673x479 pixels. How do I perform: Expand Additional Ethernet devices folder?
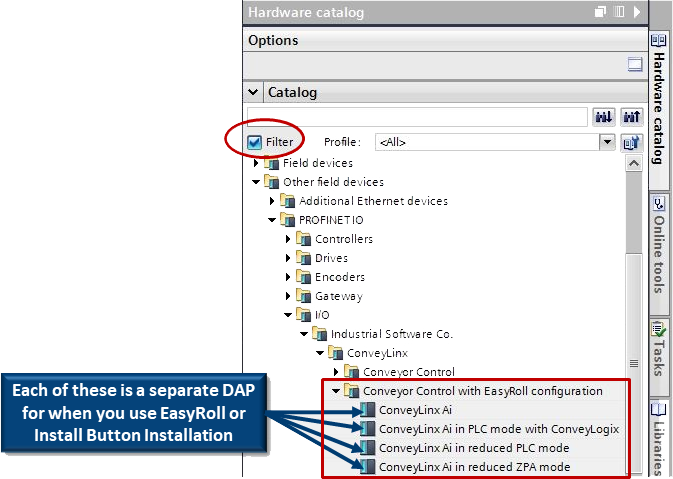point(272,201)
